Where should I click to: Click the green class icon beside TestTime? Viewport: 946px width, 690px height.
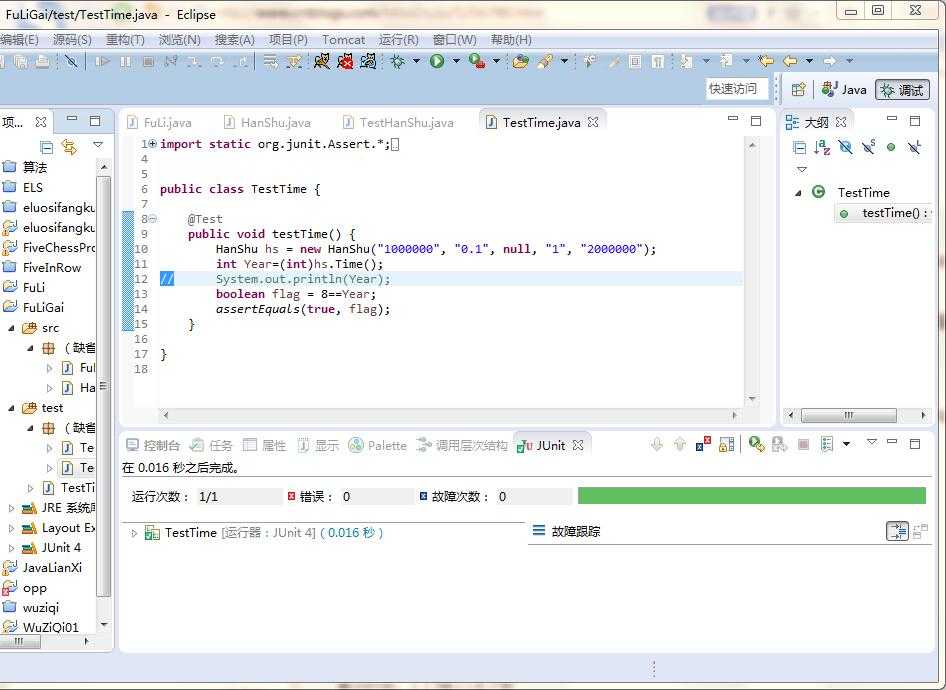tap(818, 192)
